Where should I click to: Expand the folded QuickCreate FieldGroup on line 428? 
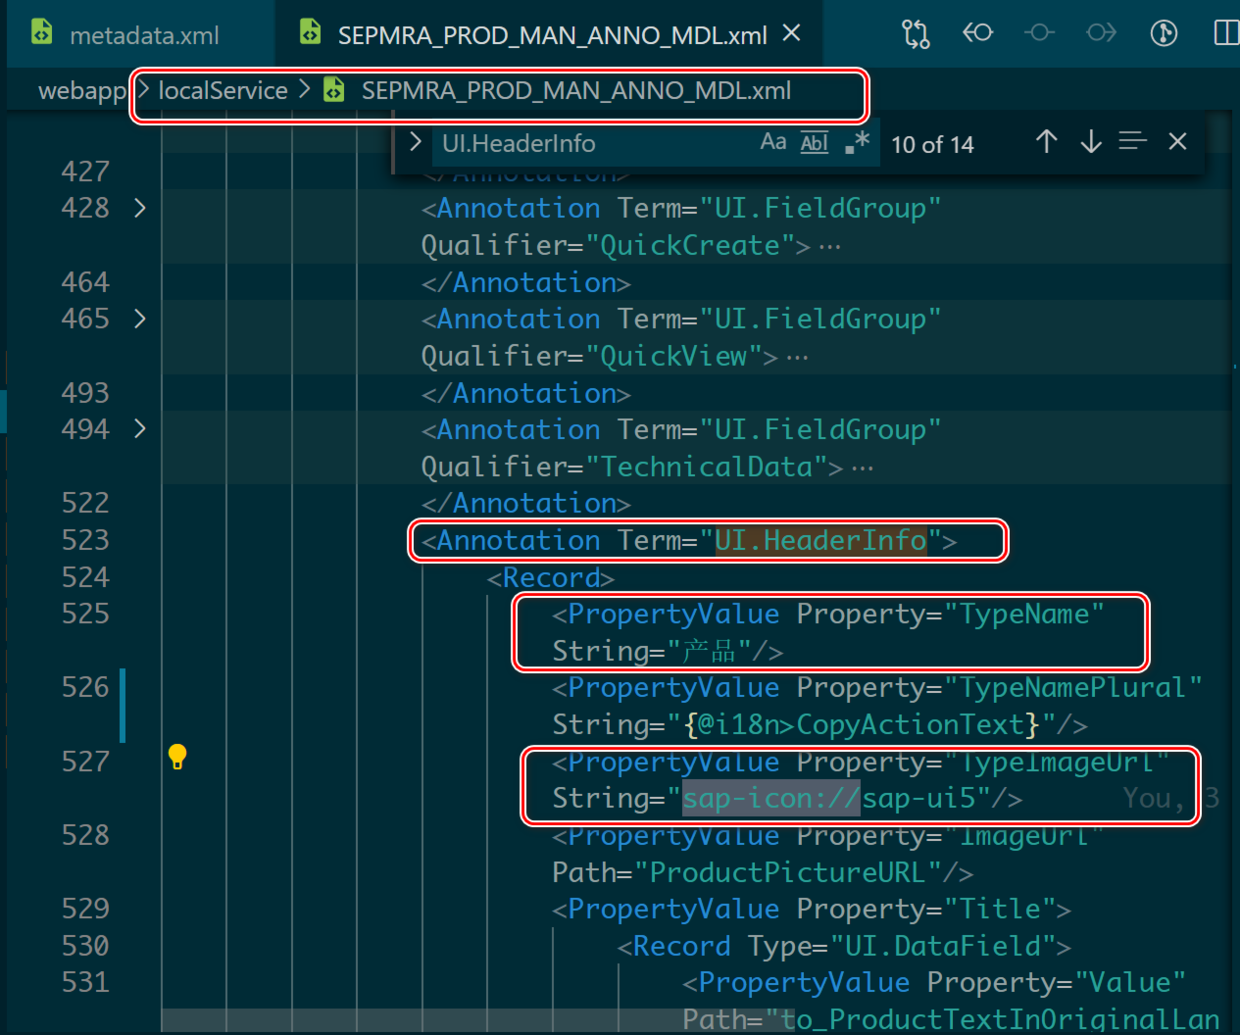pos(140,208)
